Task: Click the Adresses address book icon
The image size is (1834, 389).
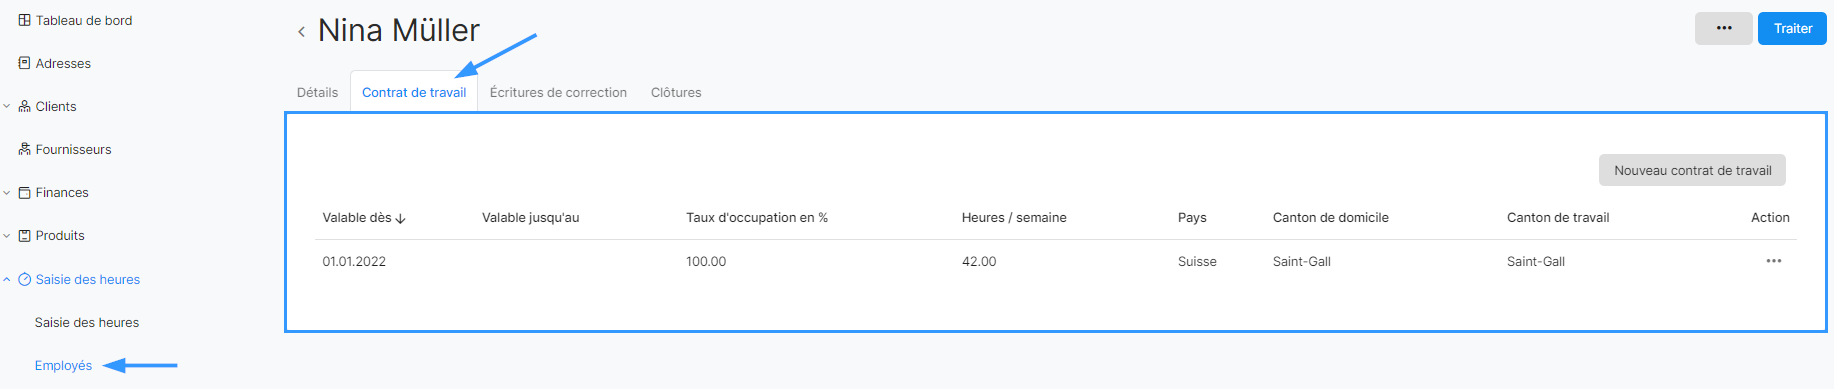Action: [24, 63]
